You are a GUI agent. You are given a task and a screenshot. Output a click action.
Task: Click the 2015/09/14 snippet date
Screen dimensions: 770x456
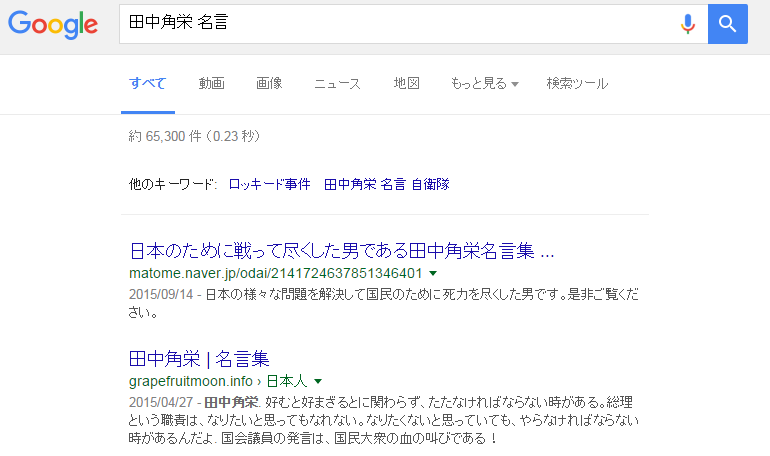161,294
